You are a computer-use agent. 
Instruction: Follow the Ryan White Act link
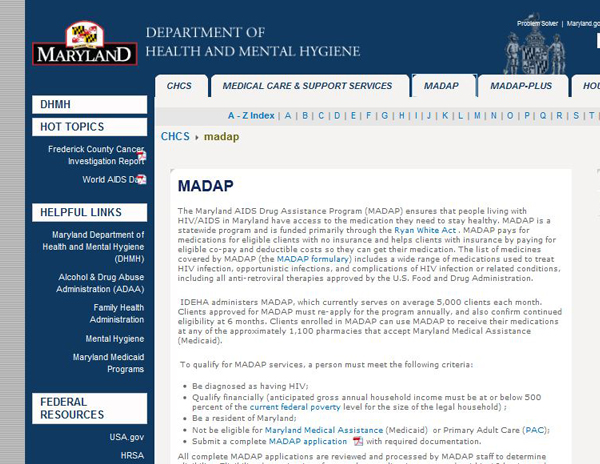pyautogui.click(x=425, y=230)
